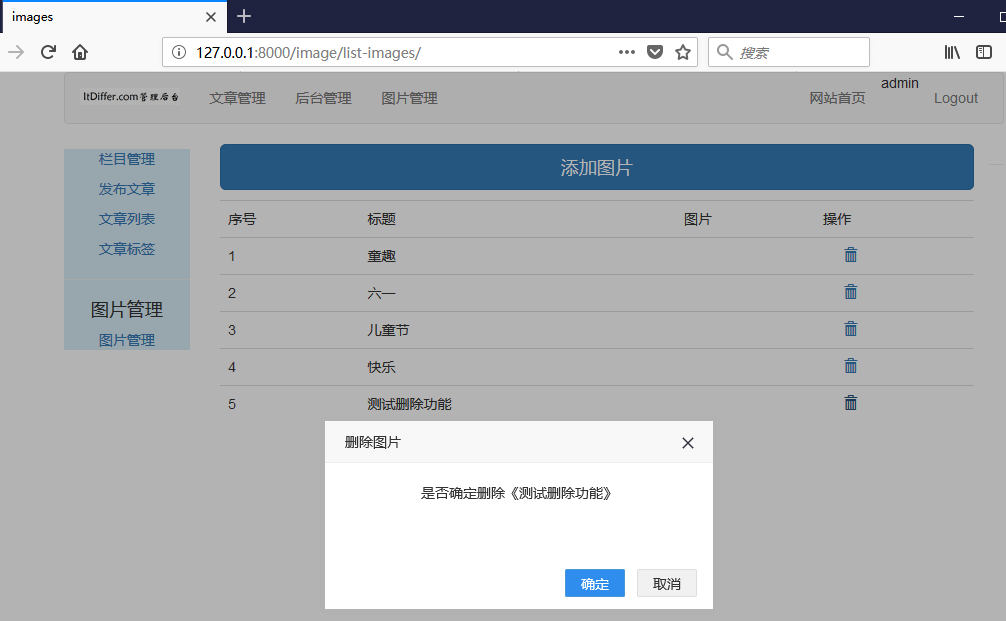
Task: Click the title cell 儿童节
Action: [388, 330]
